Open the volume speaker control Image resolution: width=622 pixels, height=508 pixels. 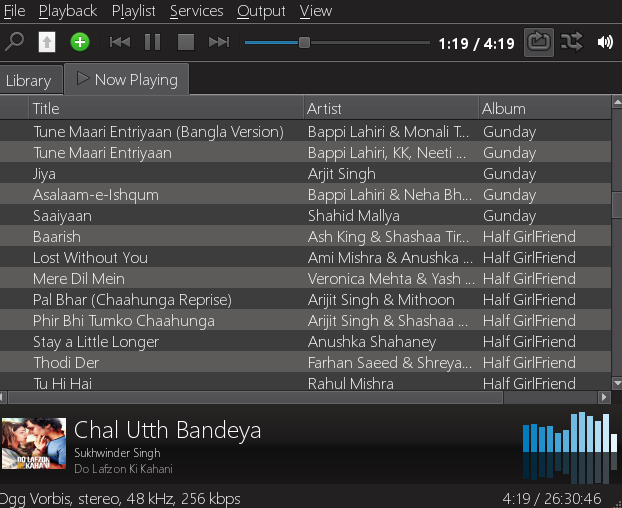pos(605,42)
